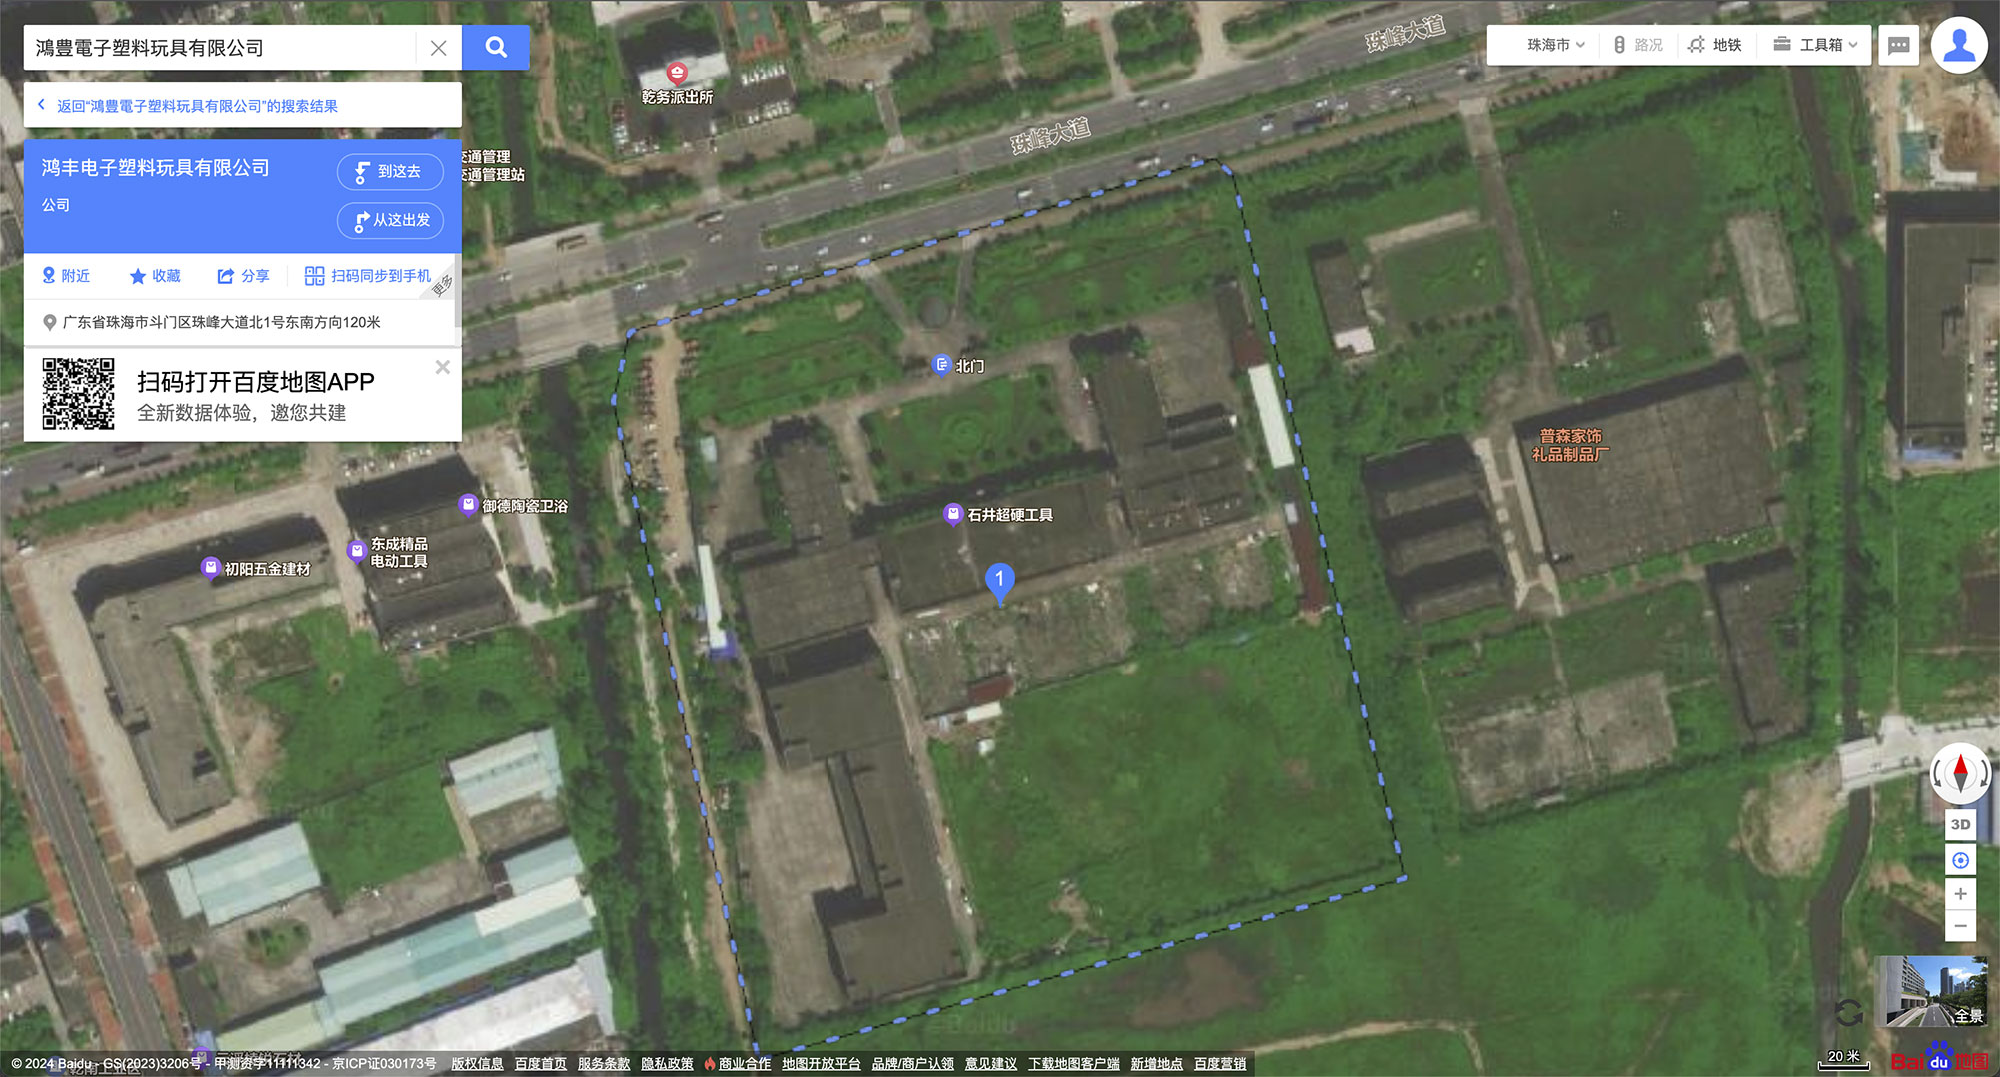
Task: Click the 普森家饰礼品制品厂 label
Action: tap(1570, 445)
